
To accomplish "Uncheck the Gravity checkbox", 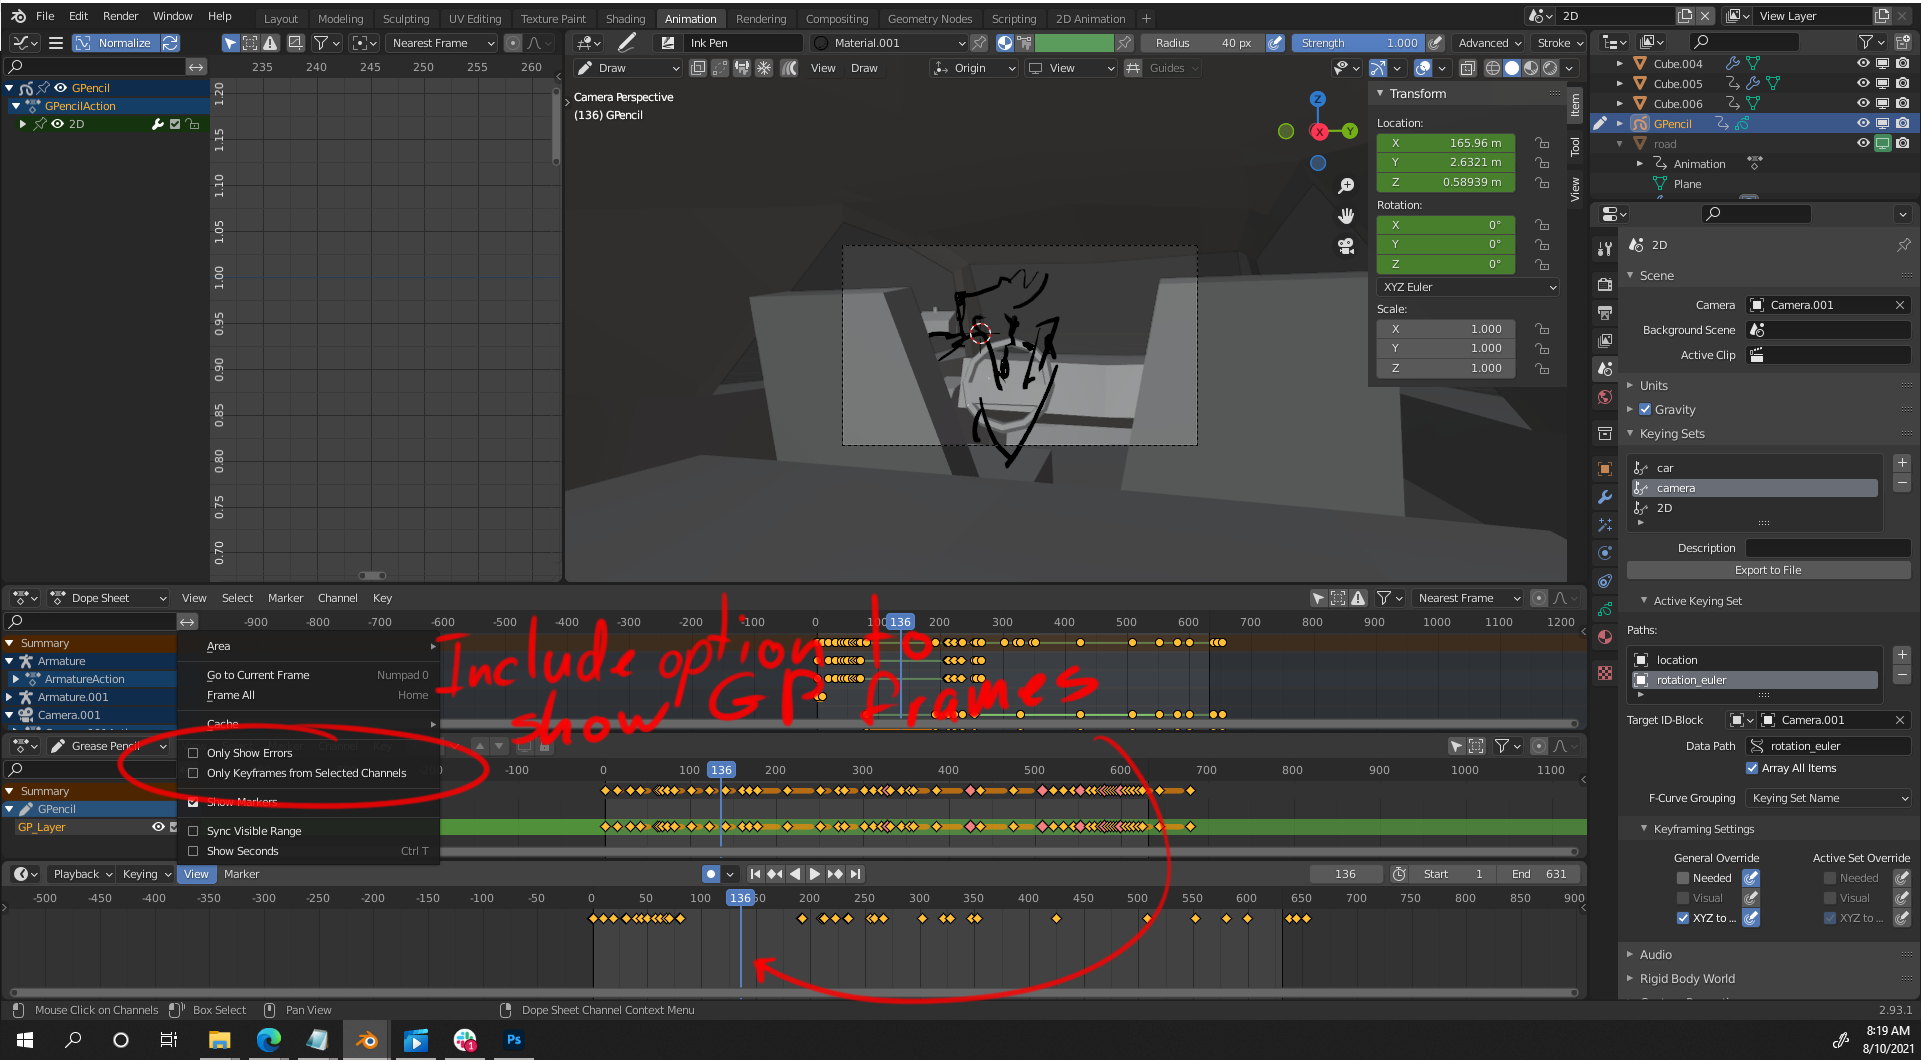I will (1645, 409).
